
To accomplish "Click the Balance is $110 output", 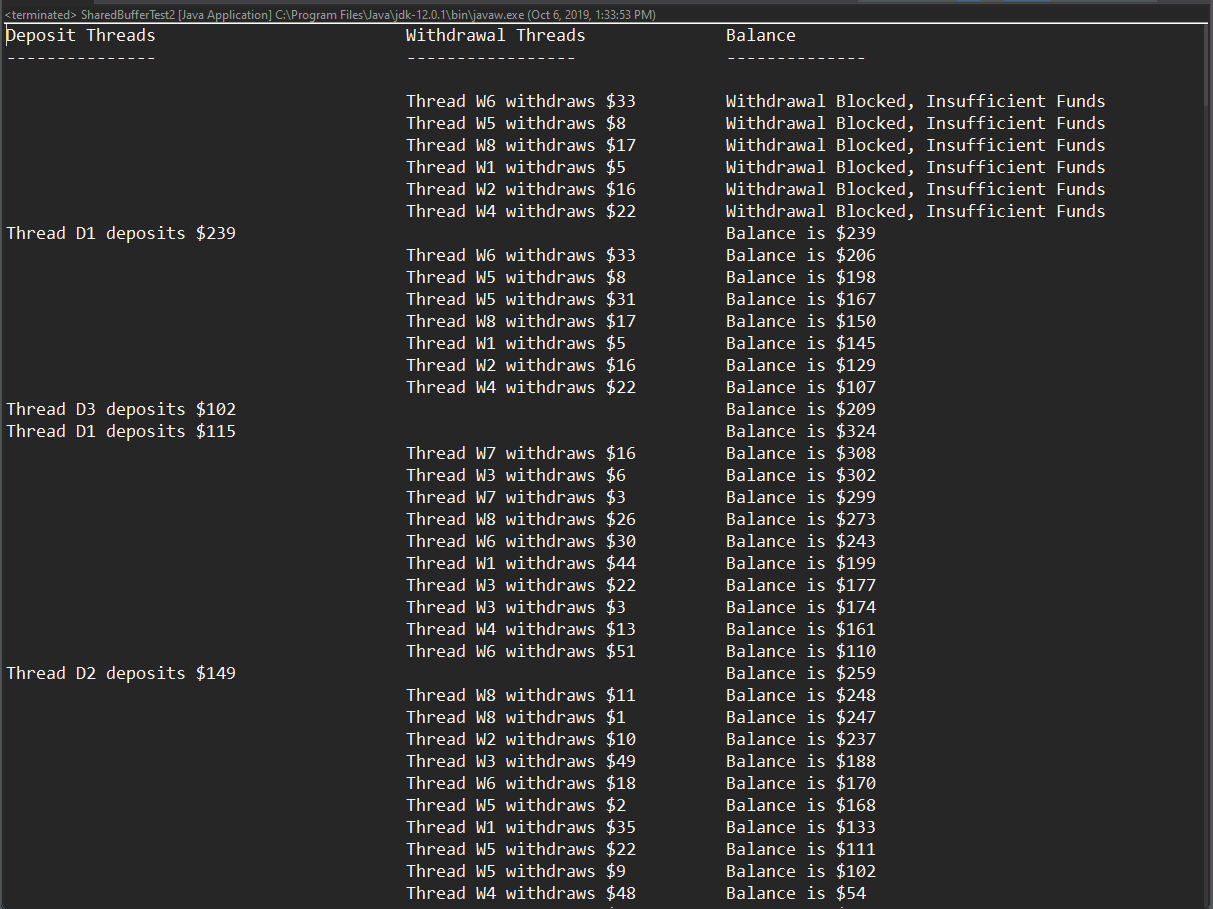I will 800,652.
